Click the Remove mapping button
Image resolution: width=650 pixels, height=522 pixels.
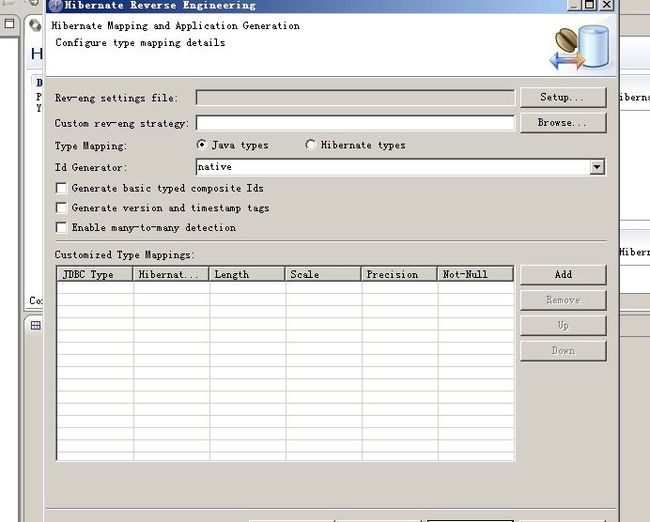(x=563, y=300)
